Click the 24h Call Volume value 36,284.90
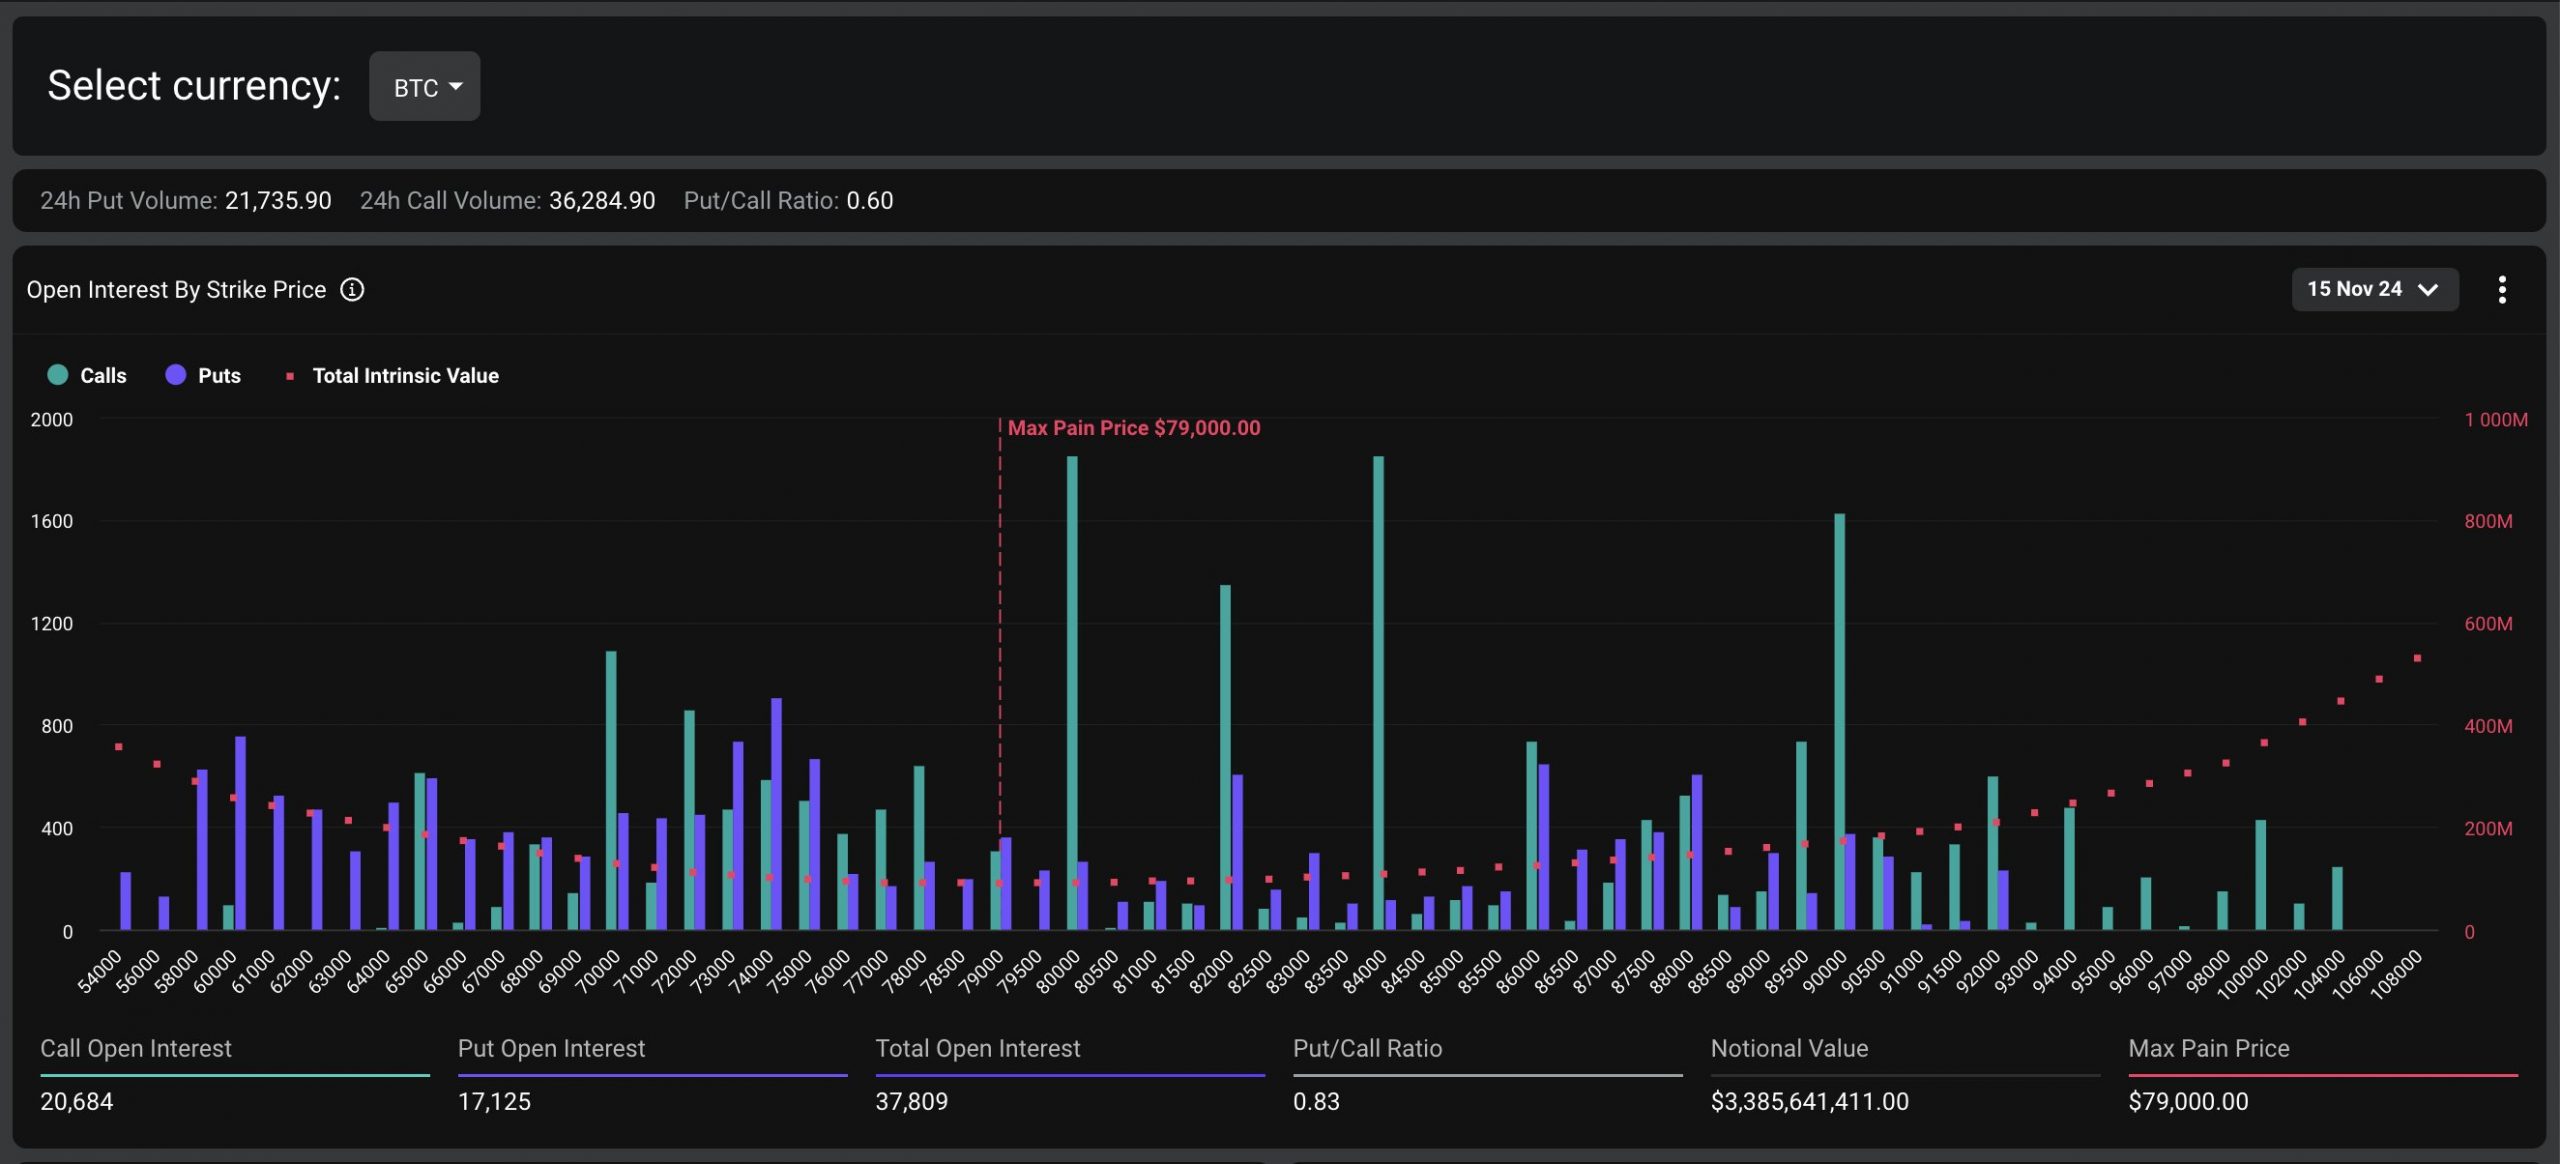Image resolution: width=2560 pixels, height=1164 pixels. [x=602, y=201]
